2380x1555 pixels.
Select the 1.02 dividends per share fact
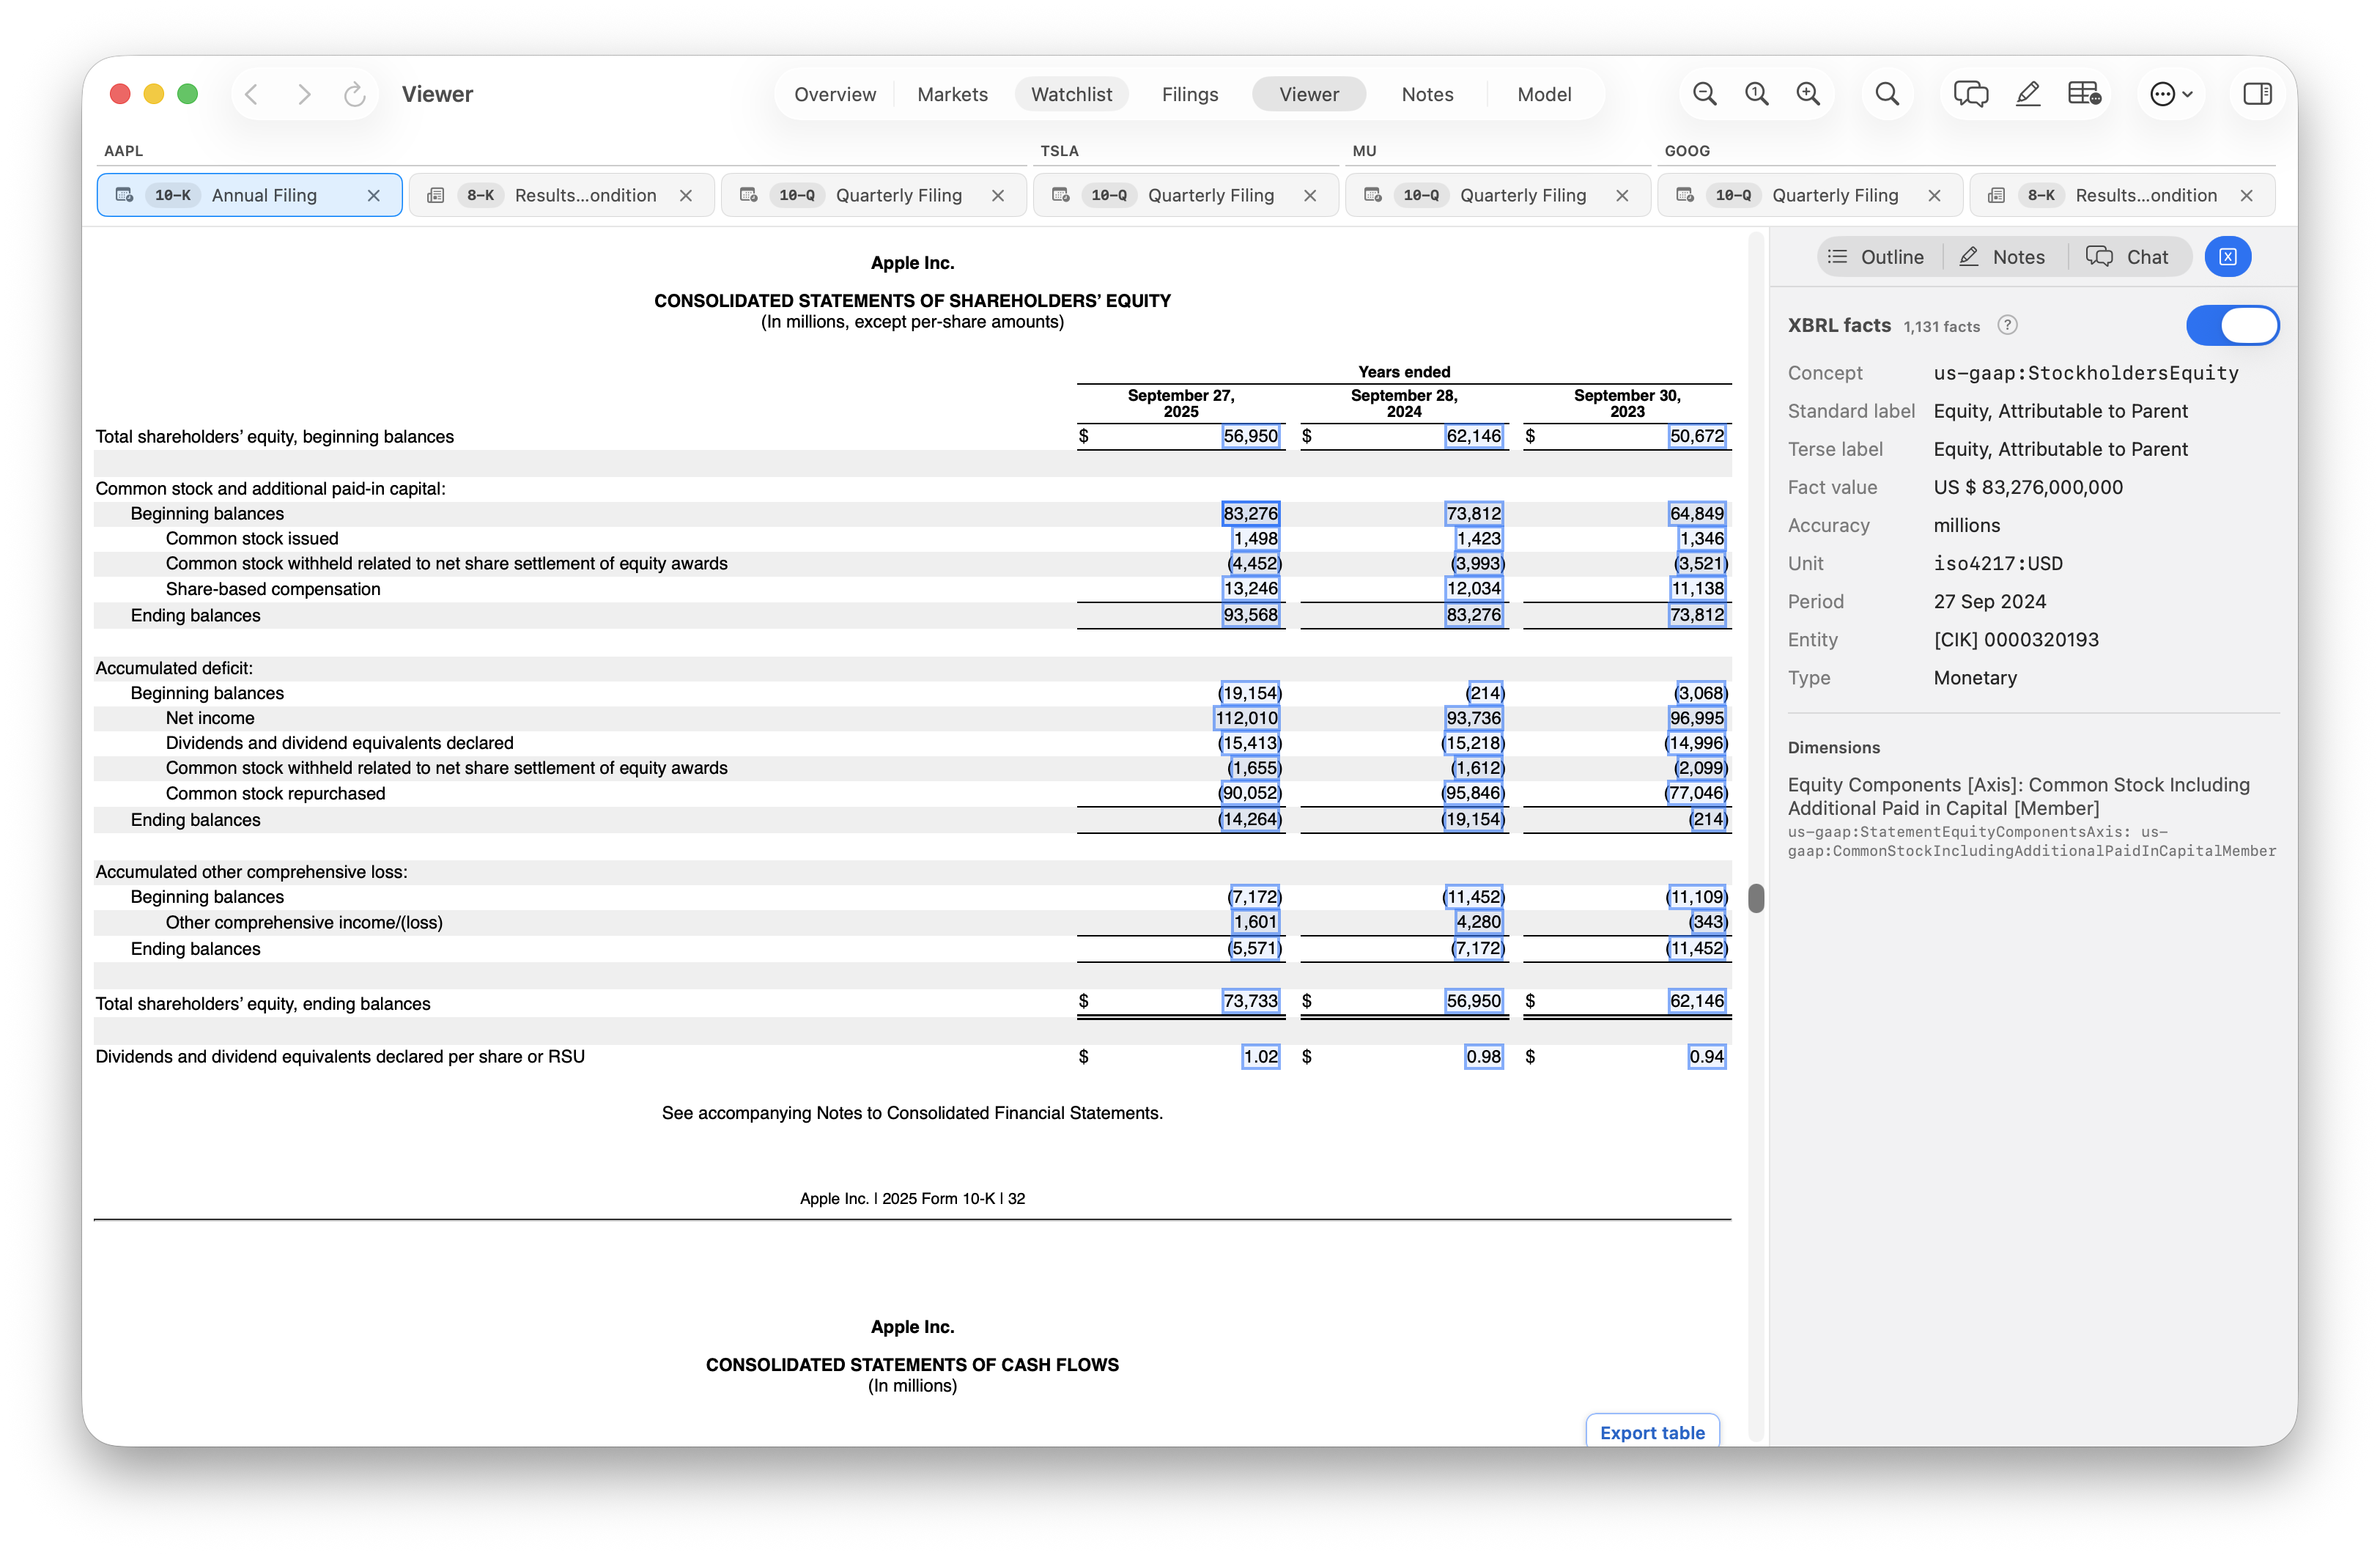(1260, 1057)
